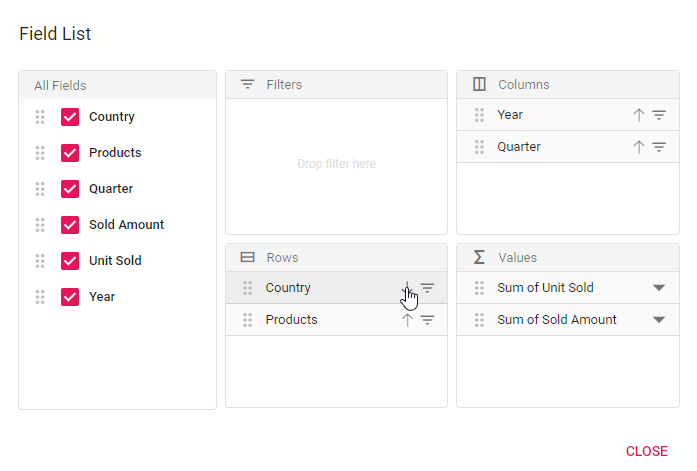Click drag handle of Quarter in Columns

(x=479, y=147)
